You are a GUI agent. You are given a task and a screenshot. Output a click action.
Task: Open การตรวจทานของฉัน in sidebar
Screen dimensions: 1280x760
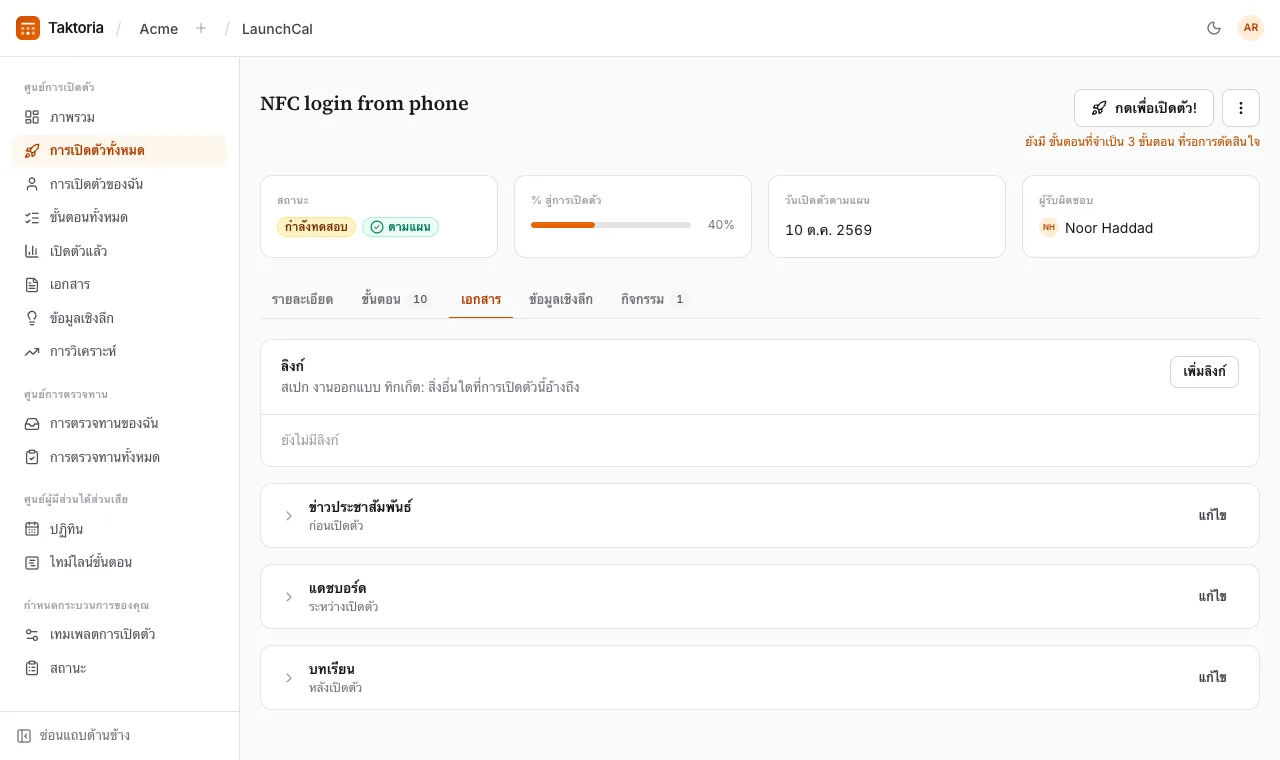point(119,424)
